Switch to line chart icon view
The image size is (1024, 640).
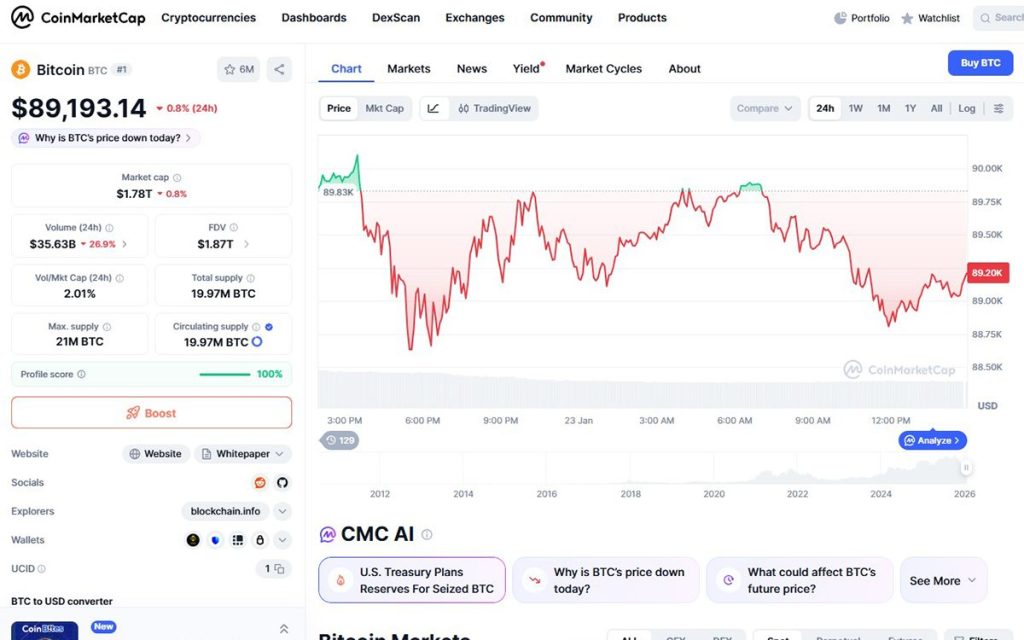433,109
